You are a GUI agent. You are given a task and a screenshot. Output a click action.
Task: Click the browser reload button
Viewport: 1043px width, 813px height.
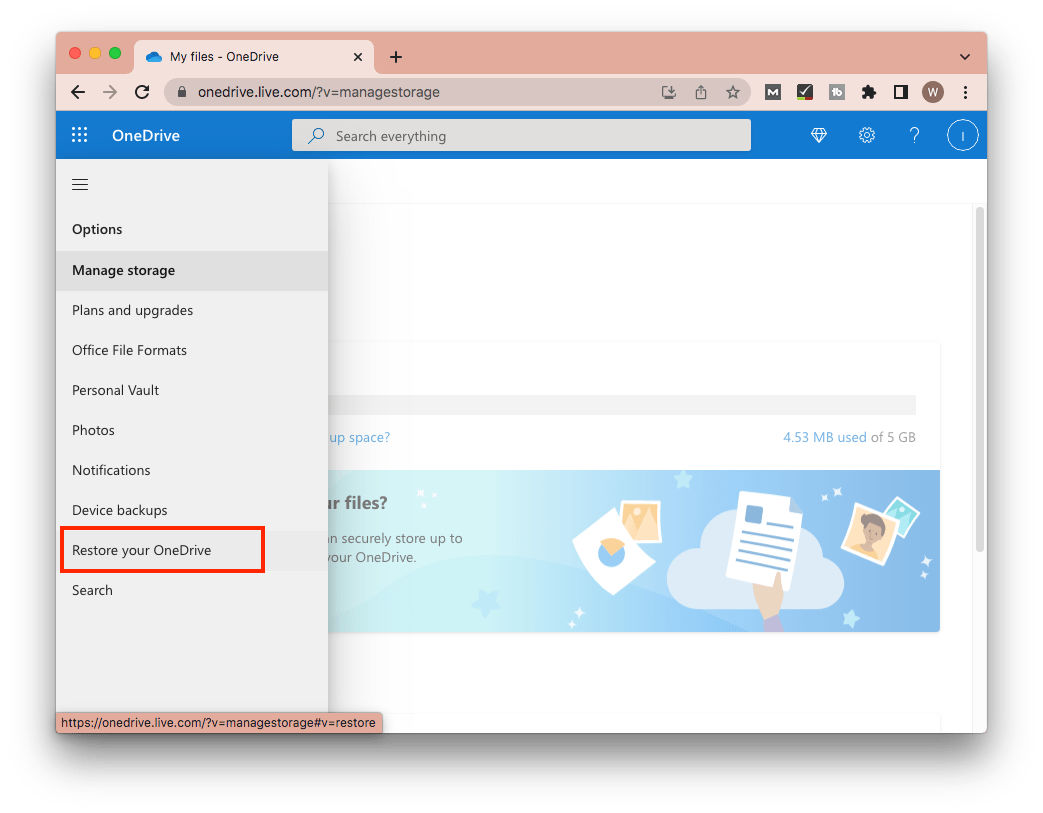tap(142, 92)
